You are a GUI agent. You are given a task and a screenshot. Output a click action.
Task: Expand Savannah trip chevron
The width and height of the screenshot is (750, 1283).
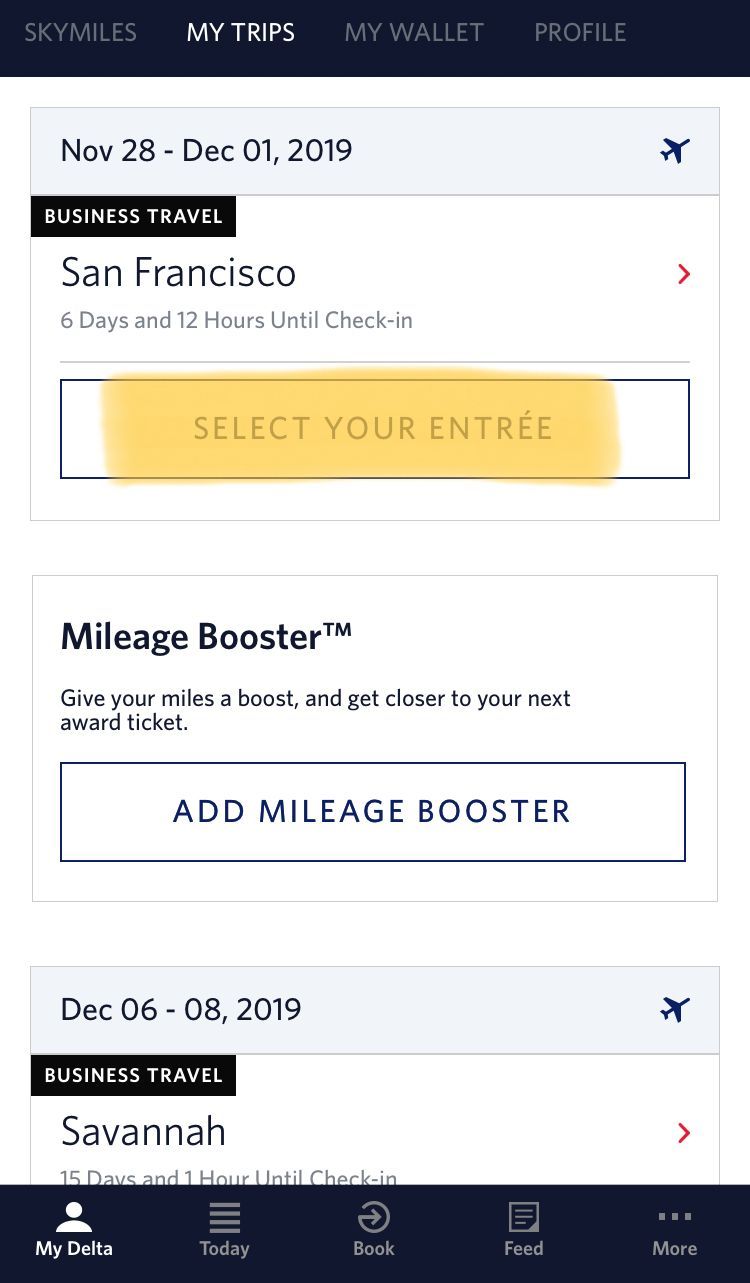684,1133
